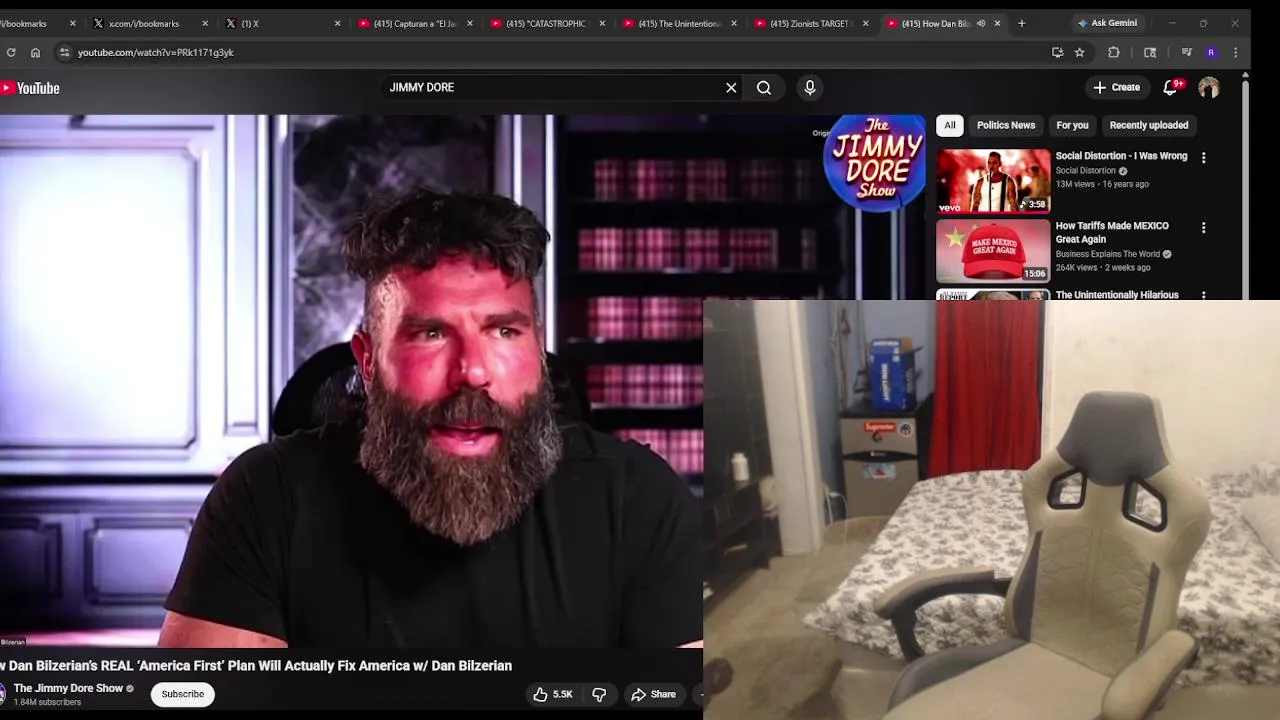Image resolution: width=1280 pixels, height=720 pixels.
Task: Open Chrome three-dot menu
Action: coord(1235,52)
